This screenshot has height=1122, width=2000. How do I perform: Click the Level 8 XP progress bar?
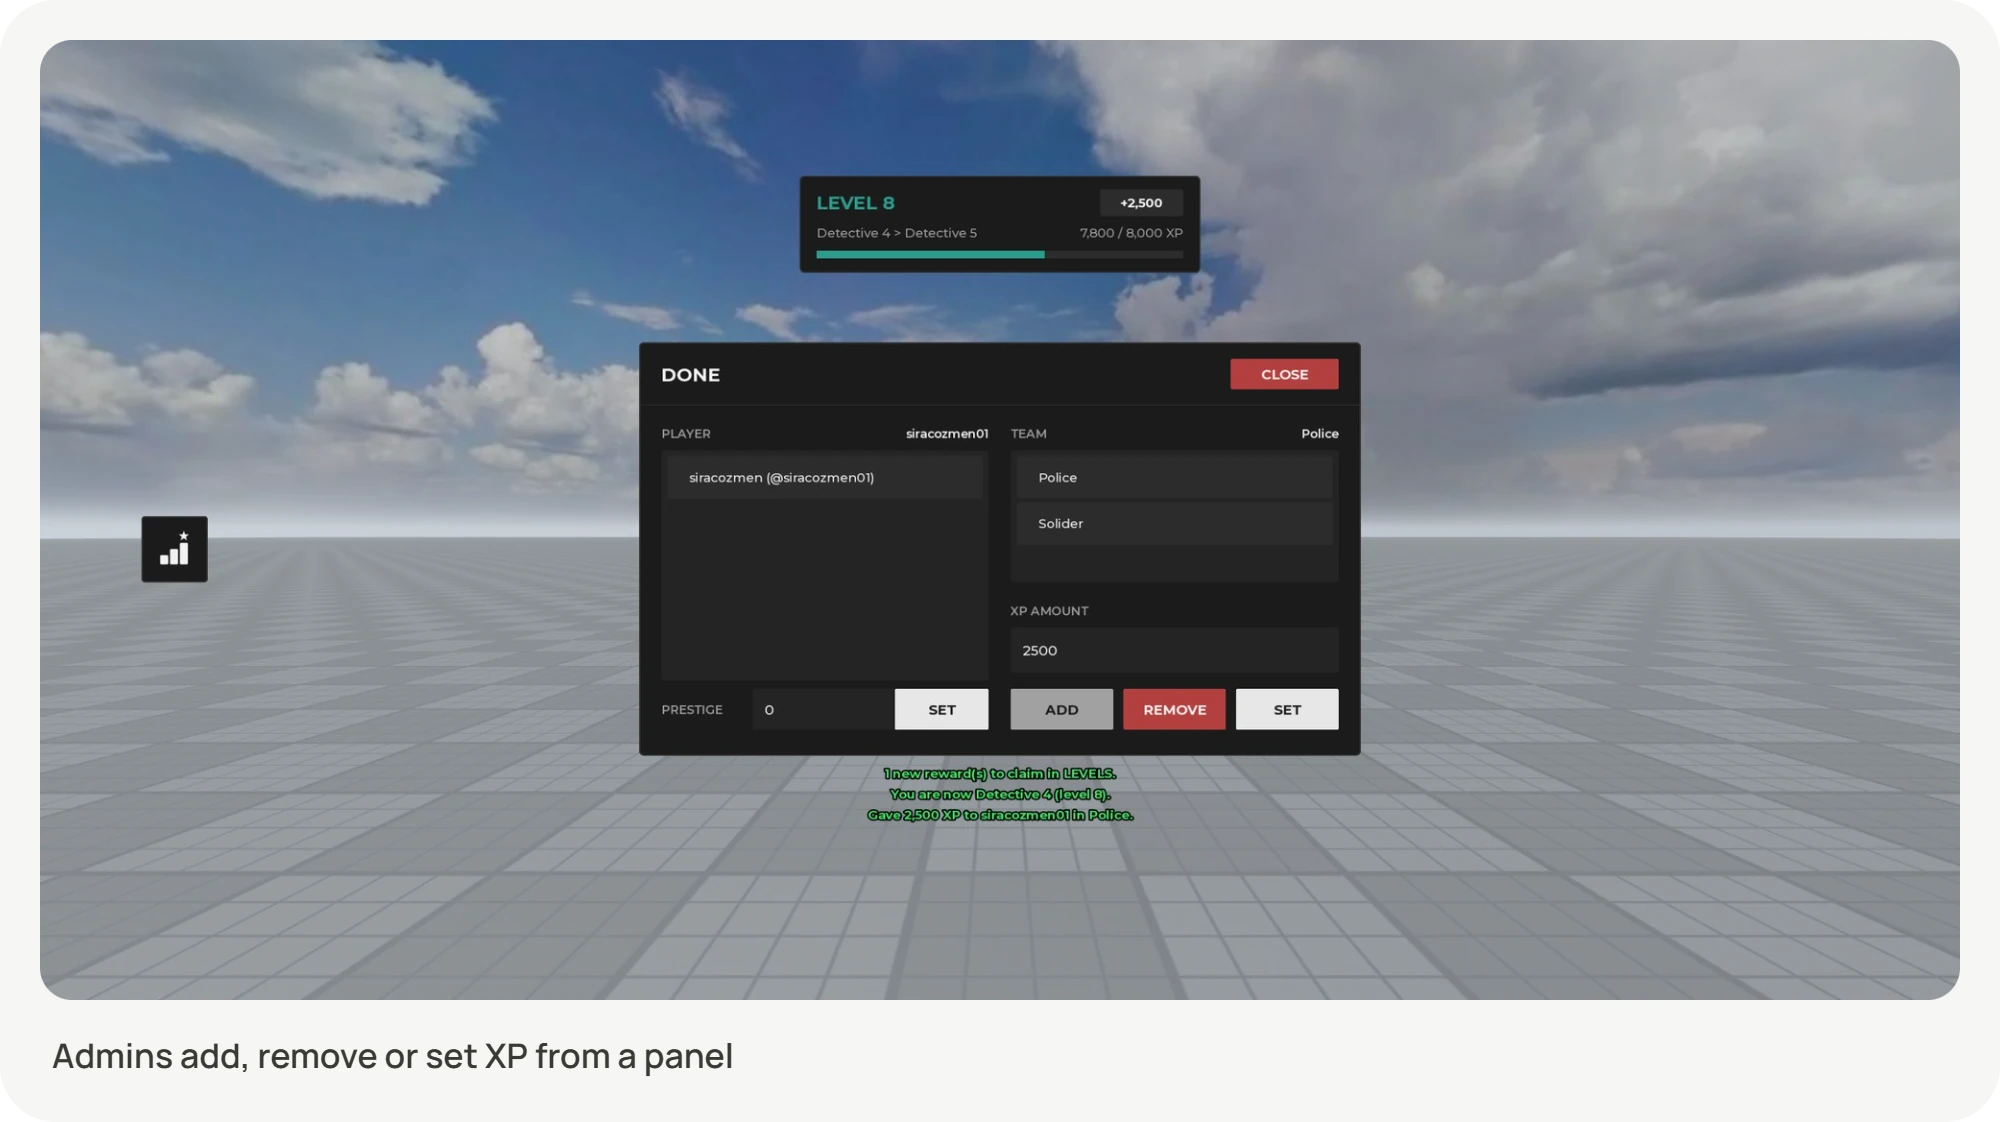[999, 254]
